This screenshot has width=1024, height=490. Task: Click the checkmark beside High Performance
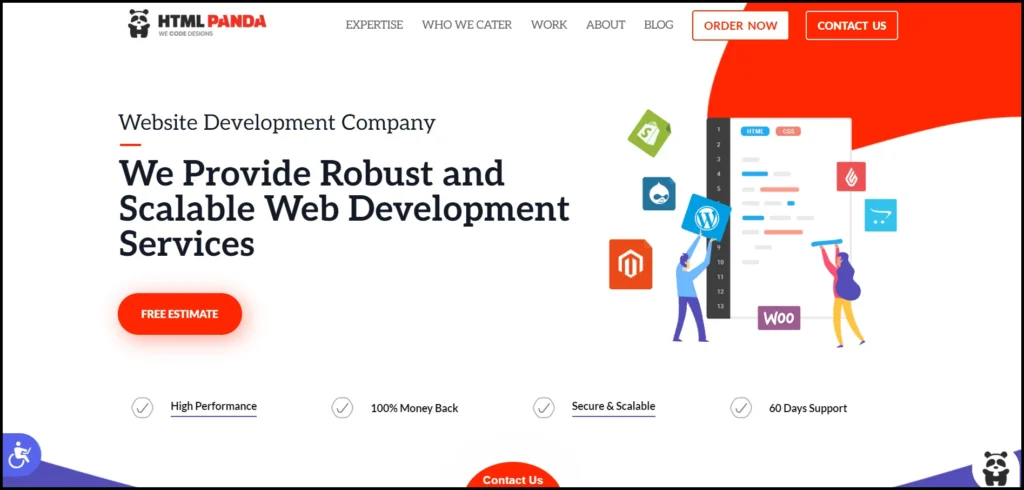pos(142,408)
